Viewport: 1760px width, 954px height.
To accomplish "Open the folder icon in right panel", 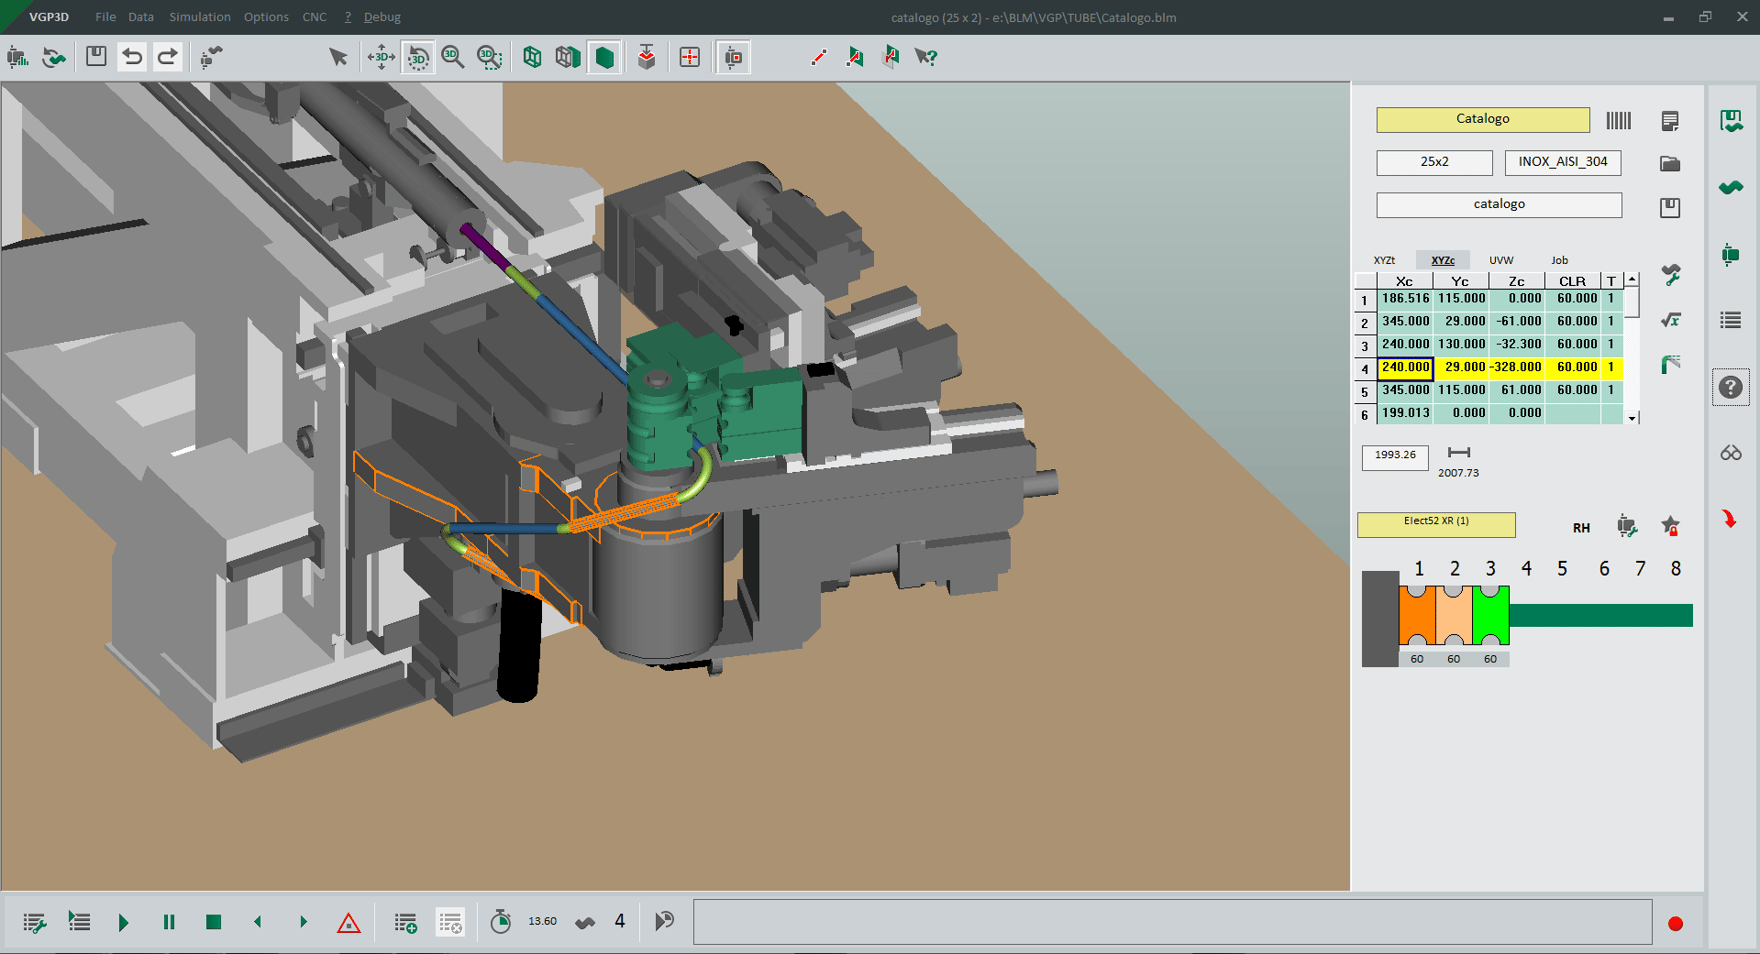I will pyautogui.click(x=1670, y=164).
